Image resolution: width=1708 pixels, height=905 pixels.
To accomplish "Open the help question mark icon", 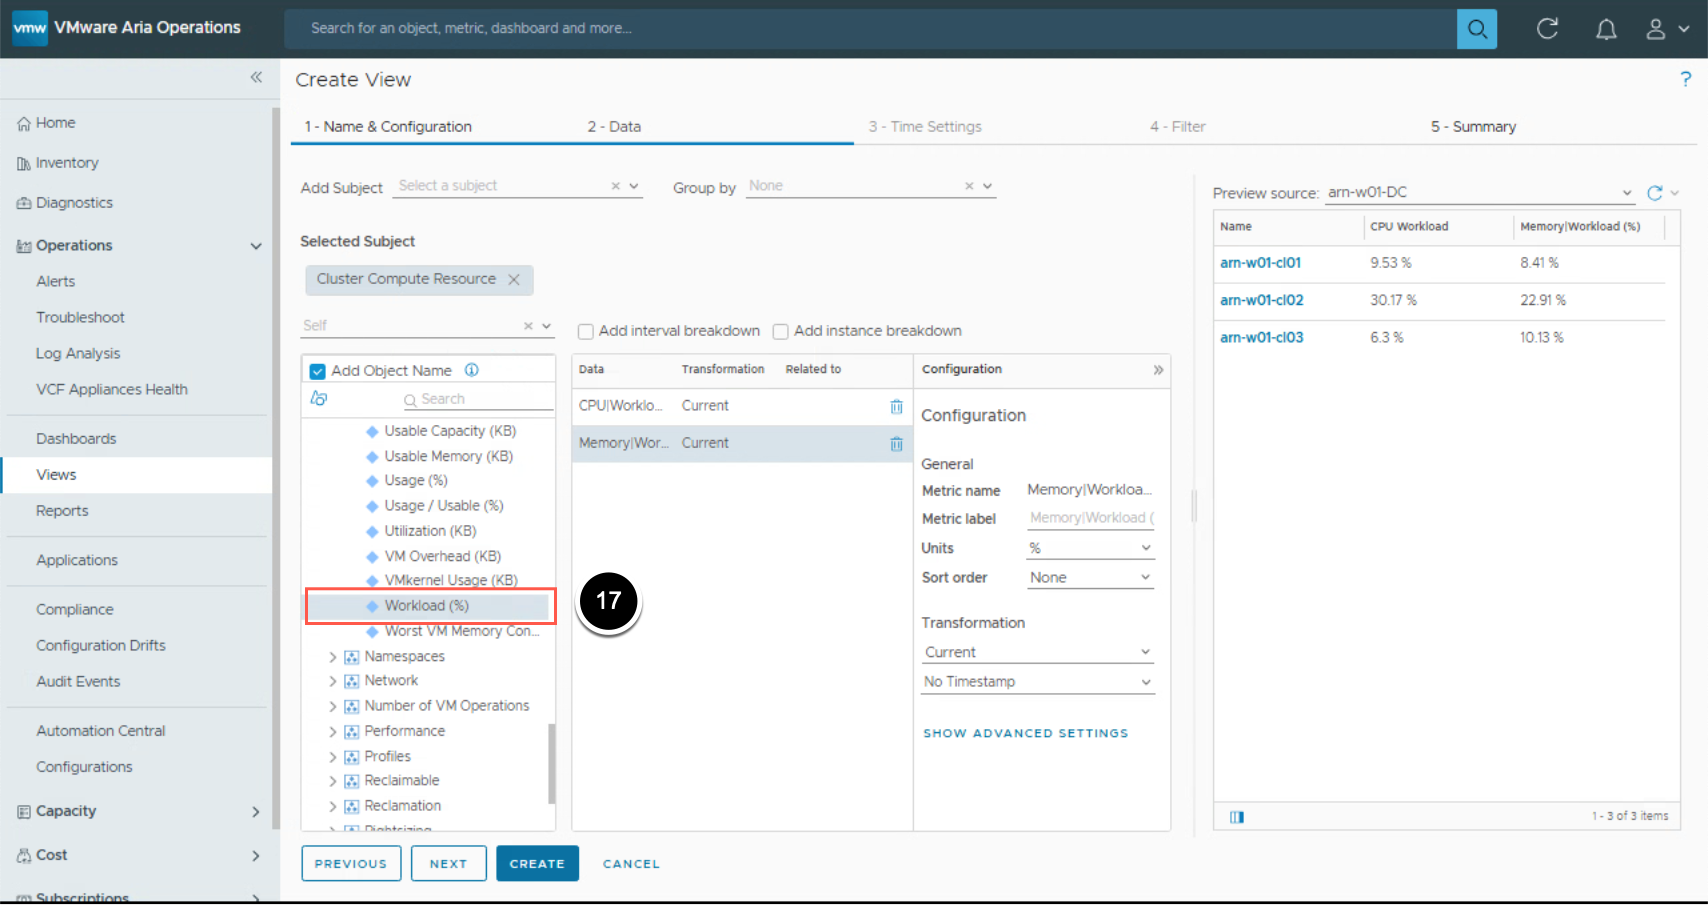I will coord(1685,79).
